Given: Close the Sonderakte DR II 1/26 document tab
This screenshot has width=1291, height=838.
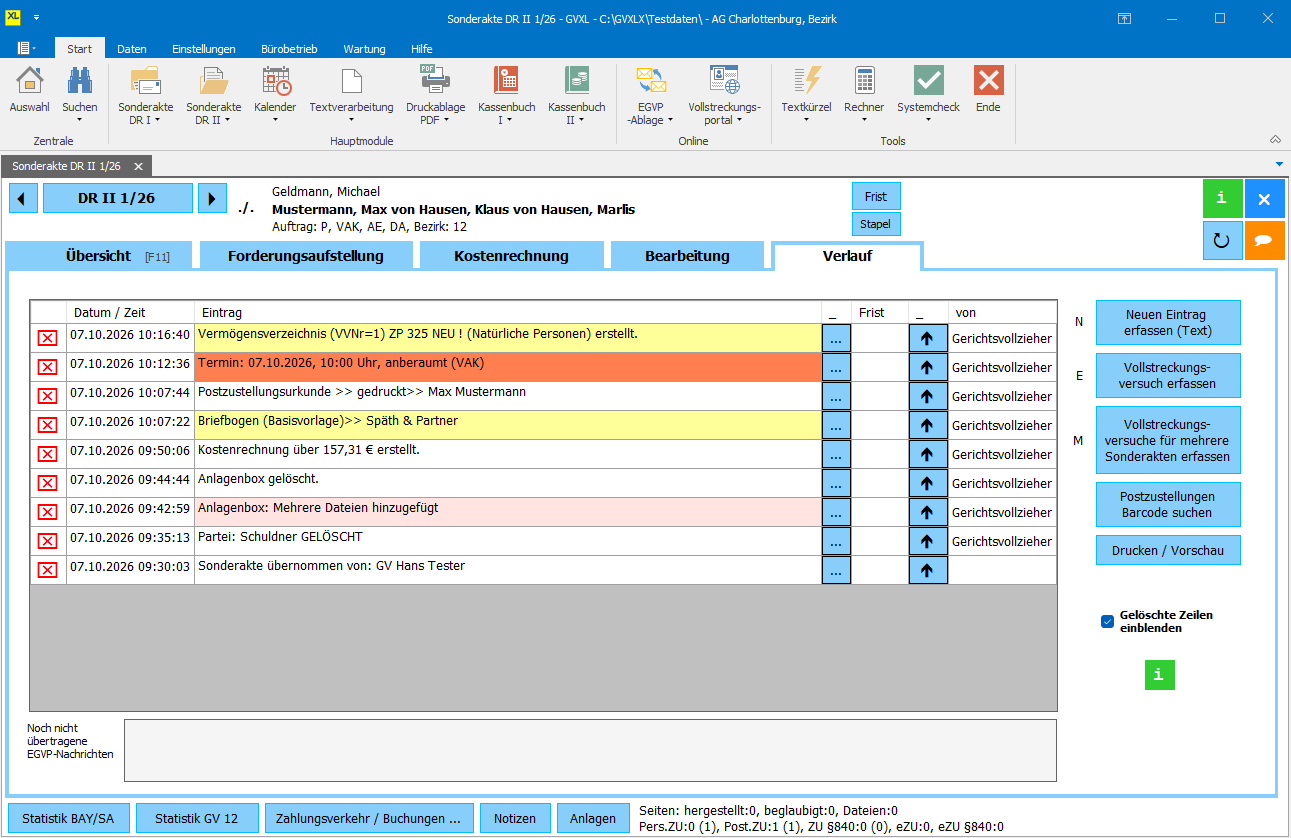Looking at the screenshot, I should click(x=139, y=166).
